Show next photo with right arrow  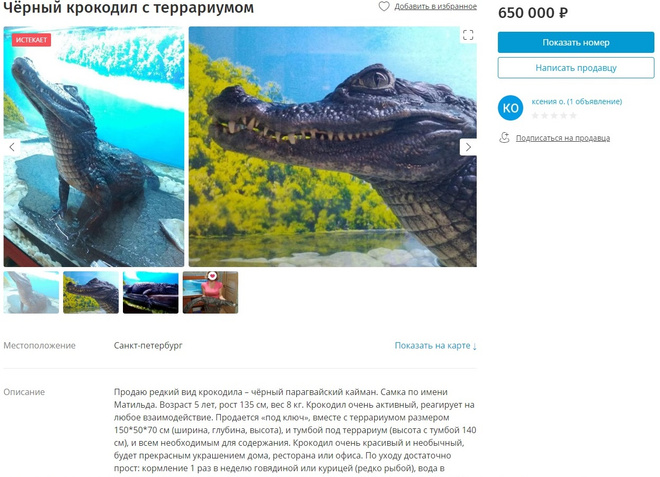tap(468, 147)
